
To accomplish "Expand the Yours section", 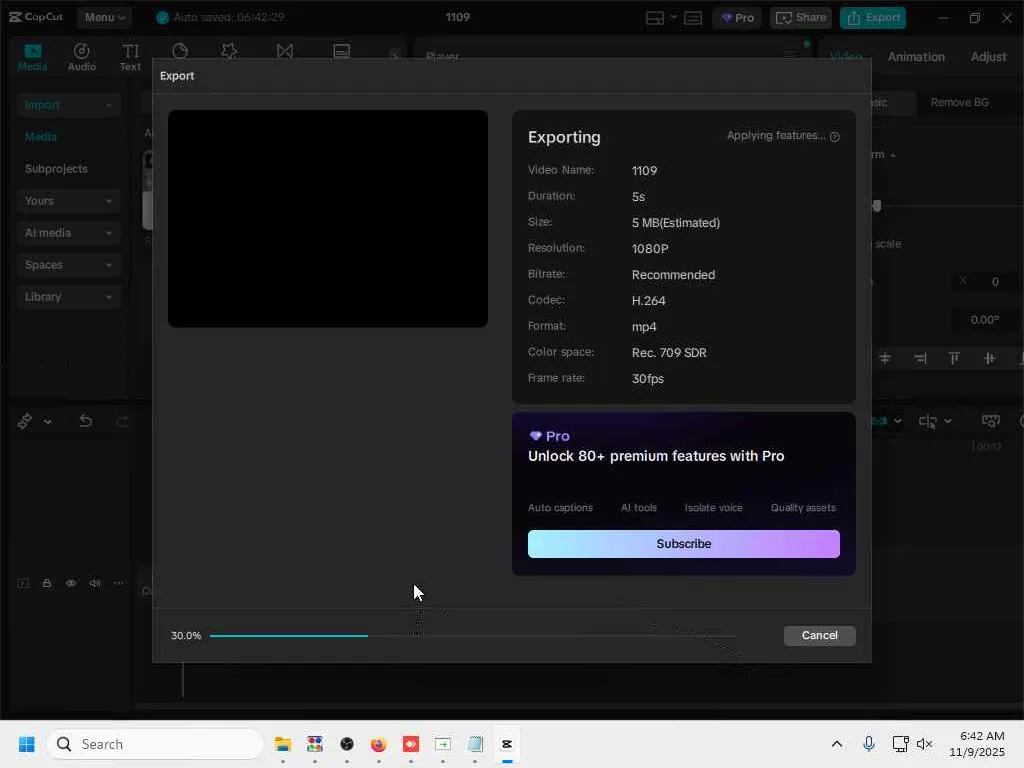I will pyautogui.click(x=69, y=200).
